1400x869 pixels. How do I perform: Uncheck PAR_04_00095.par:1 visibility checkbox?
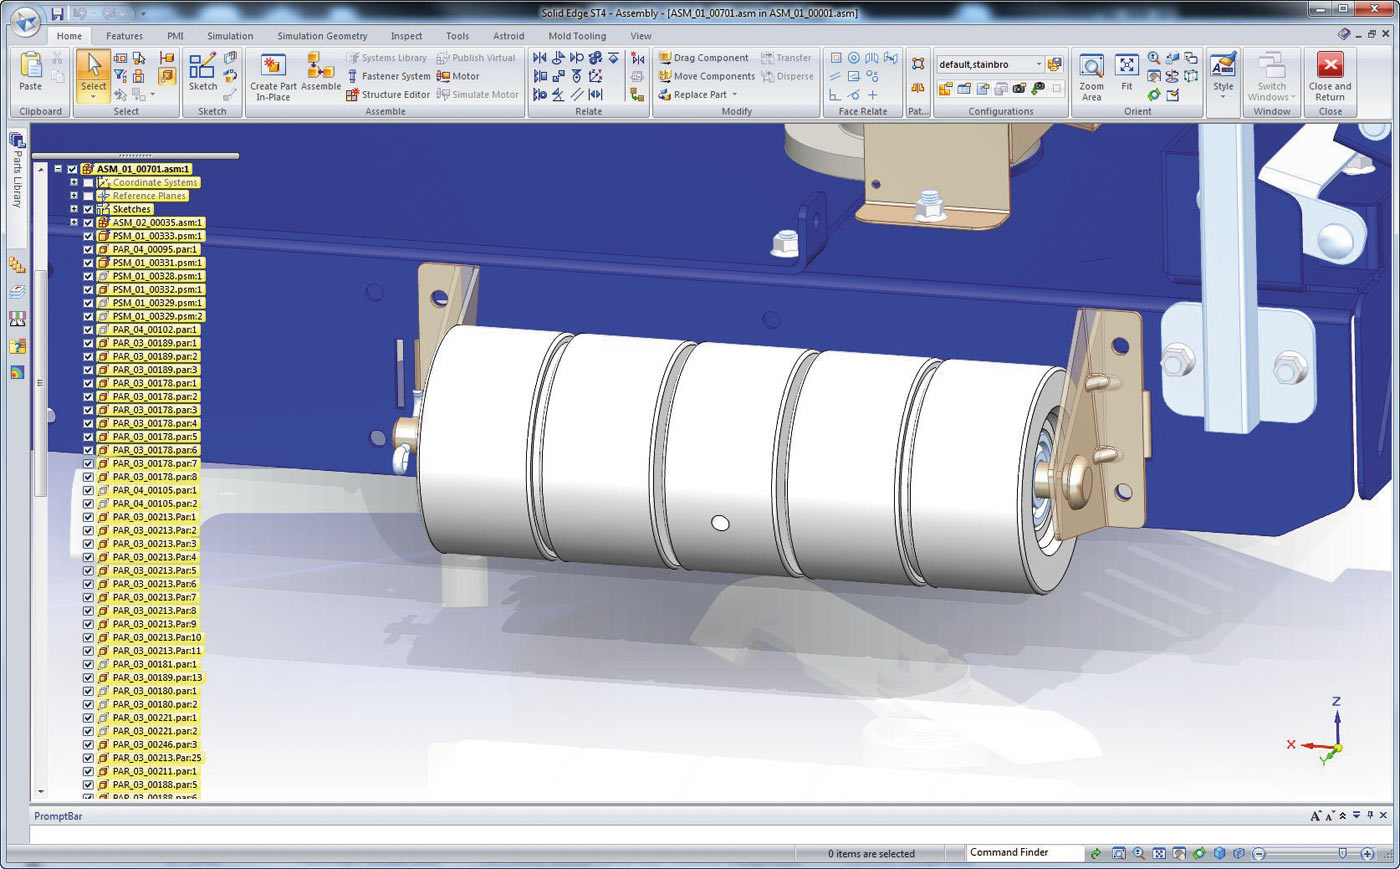point(88,250)
